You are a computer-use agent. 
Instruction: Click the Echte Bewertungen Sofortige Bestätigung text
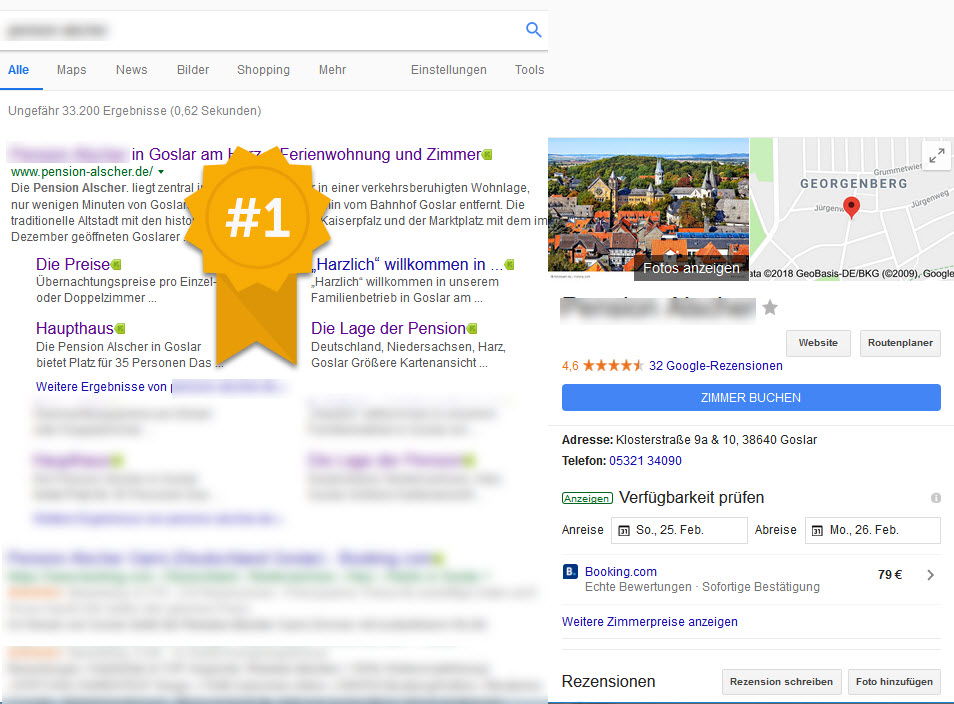click(x=702, y=587)
